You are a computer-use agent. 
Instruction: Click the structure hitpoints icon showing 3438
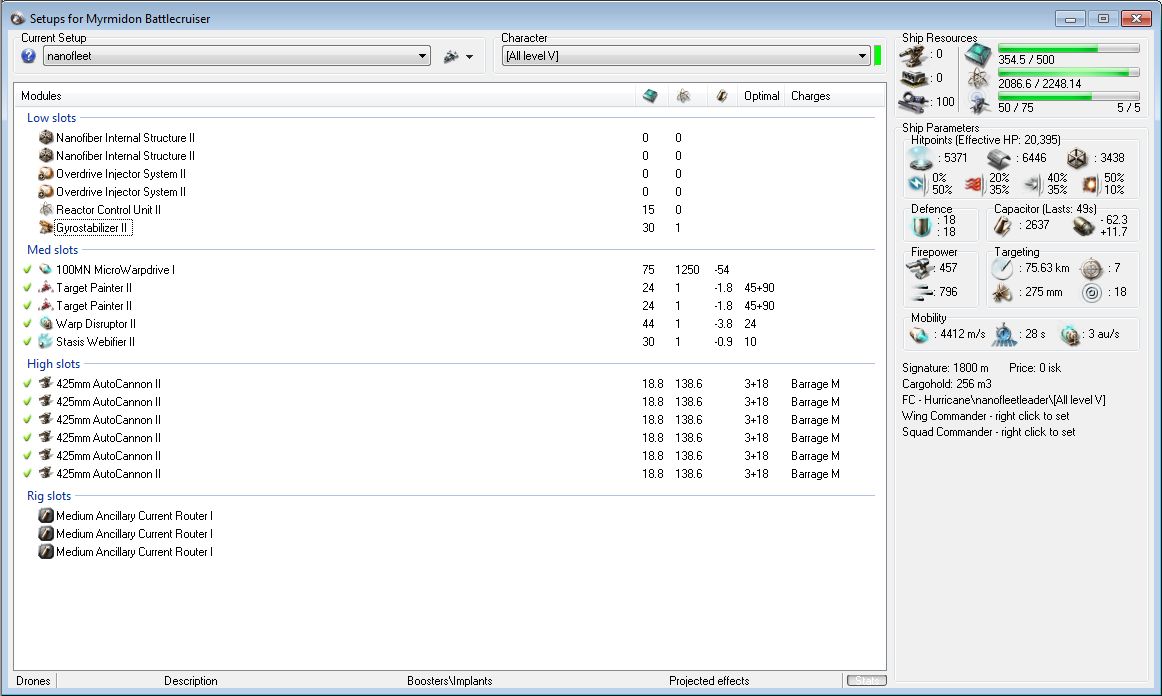click(1077, 158)
